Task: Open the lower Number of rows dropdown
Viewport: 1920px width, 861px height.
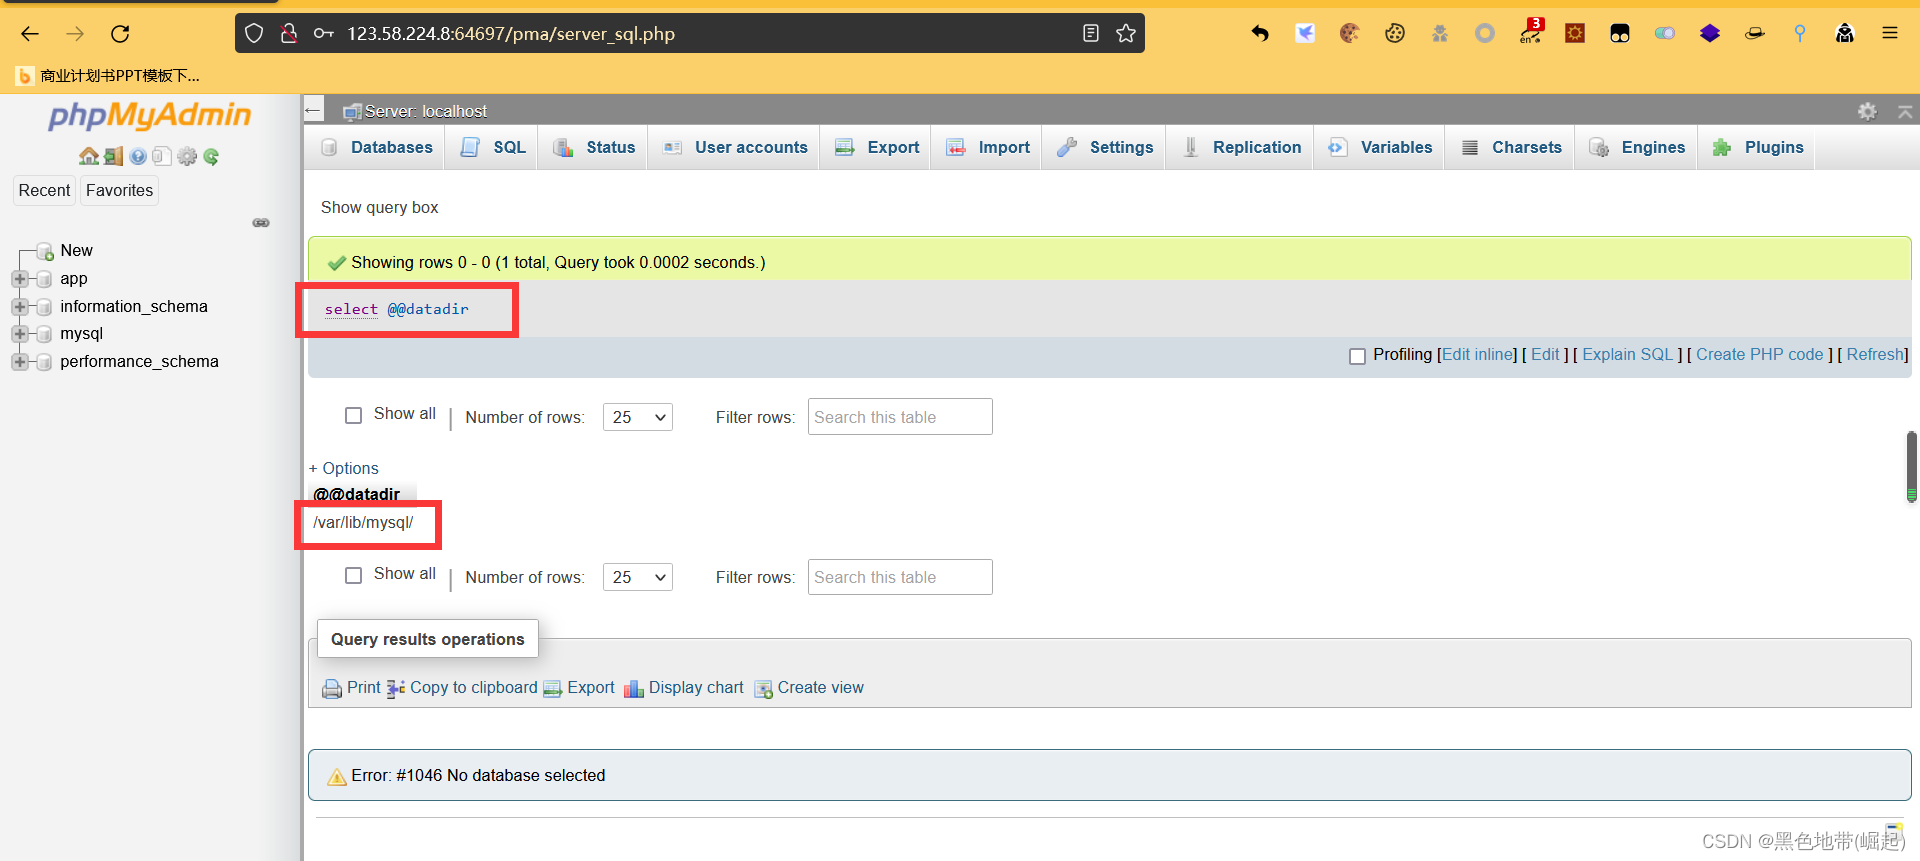Action: 638,577
